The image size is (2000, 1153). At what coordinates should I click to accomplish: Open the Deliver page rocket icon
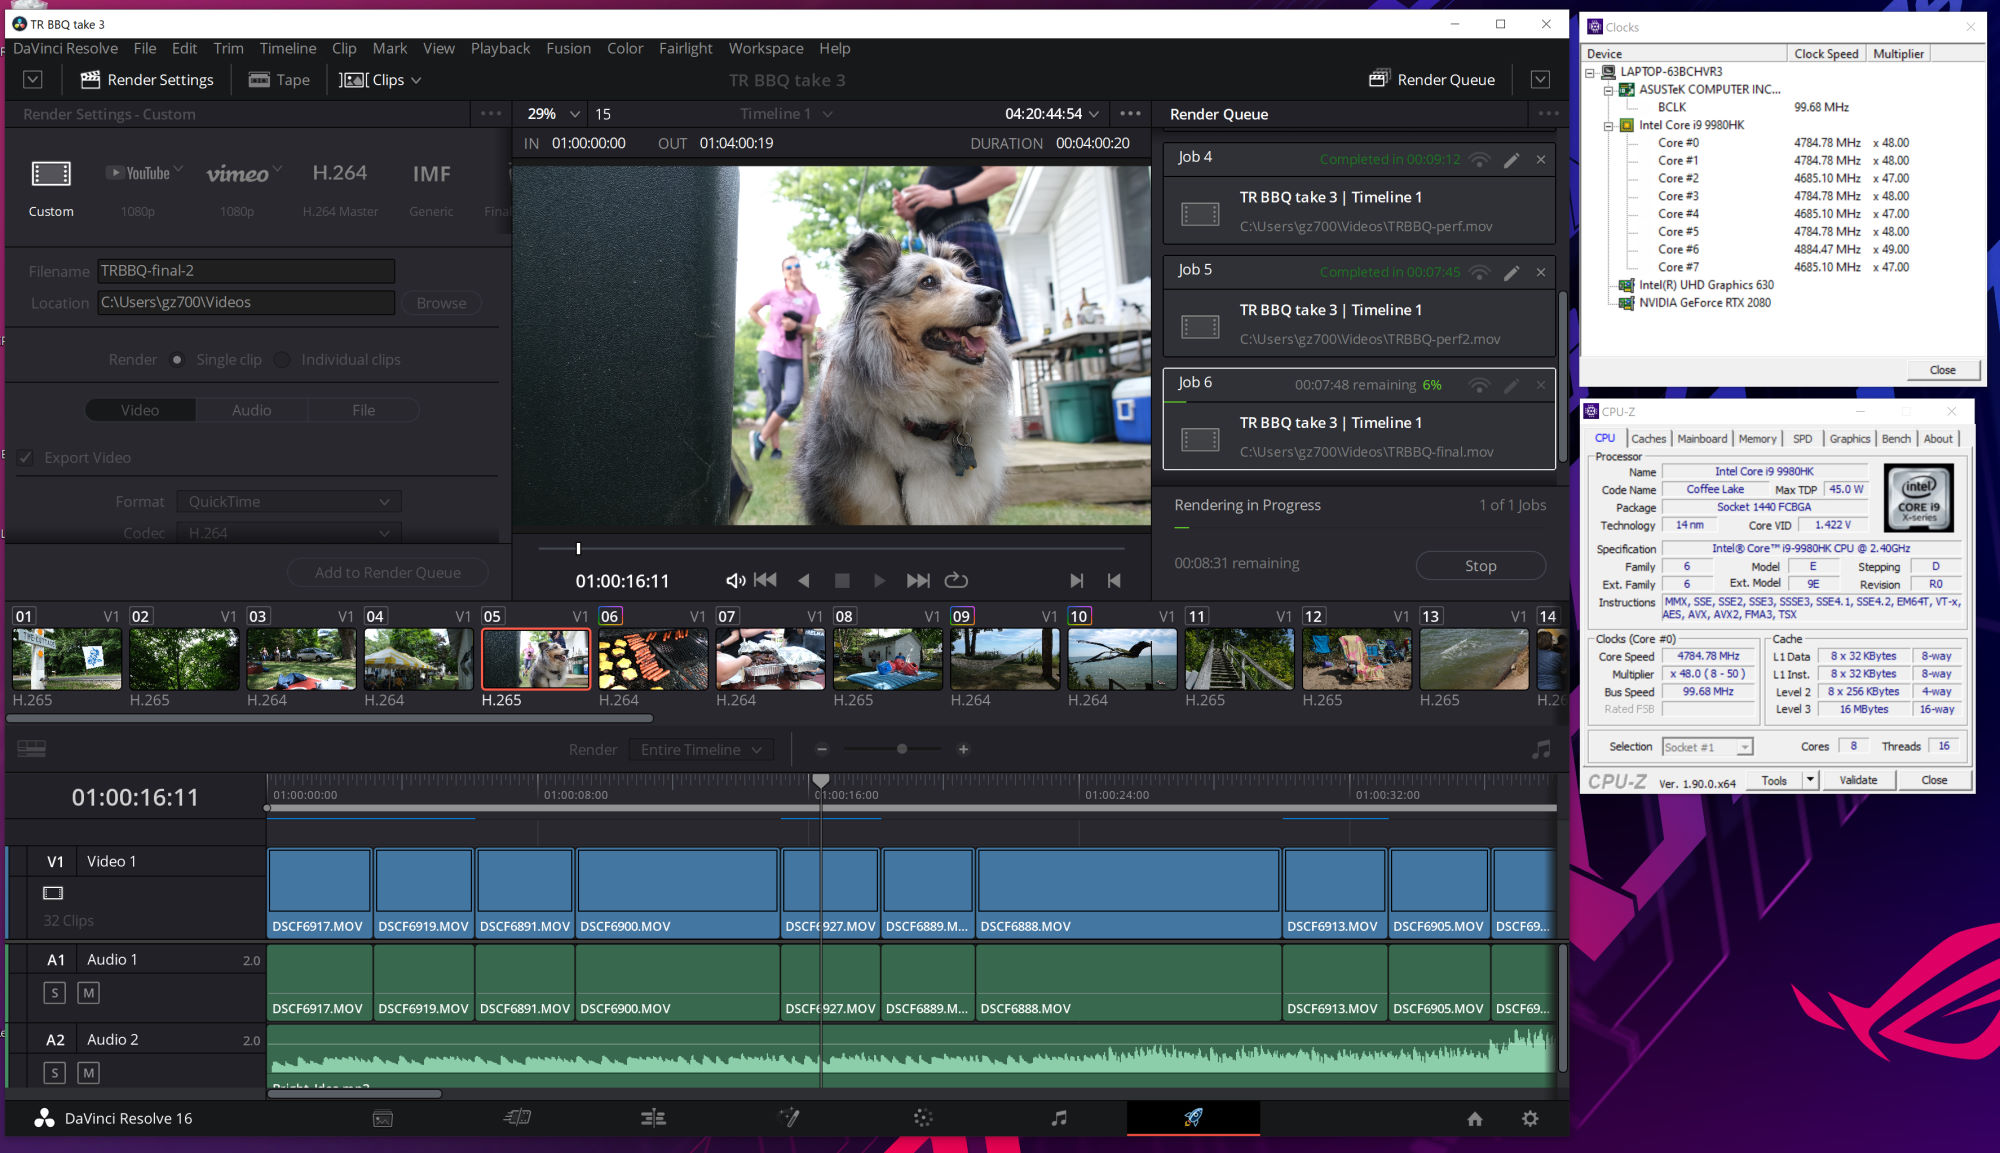click(x=1193, y=1118)
